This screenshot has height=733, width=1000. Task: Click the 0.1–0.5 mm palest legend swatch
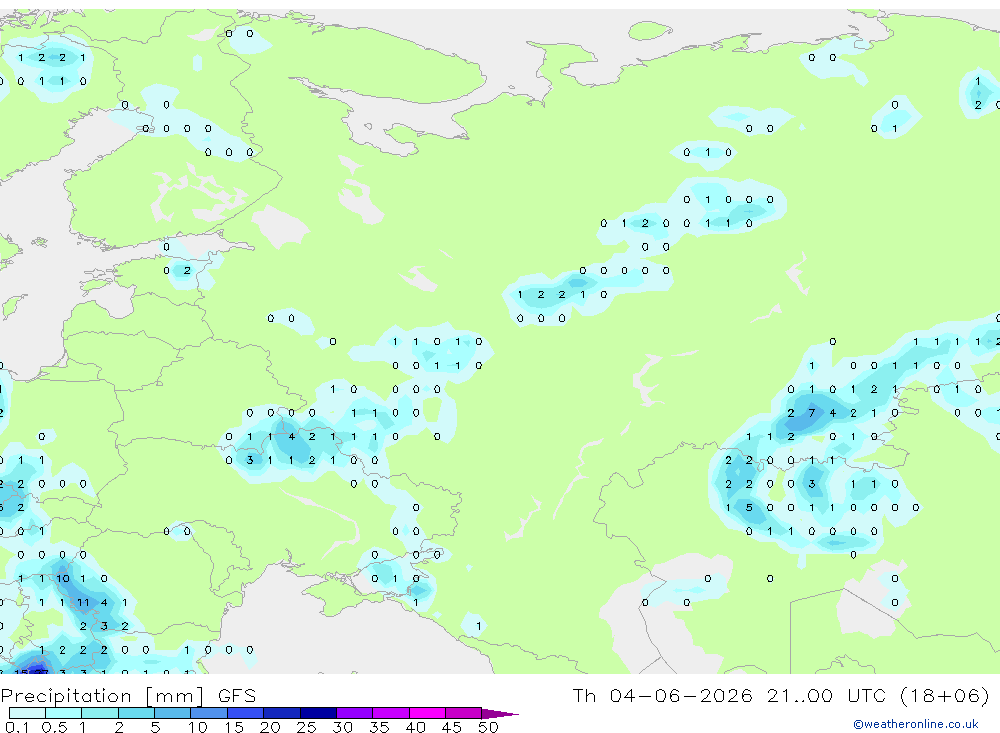(27, 713)
